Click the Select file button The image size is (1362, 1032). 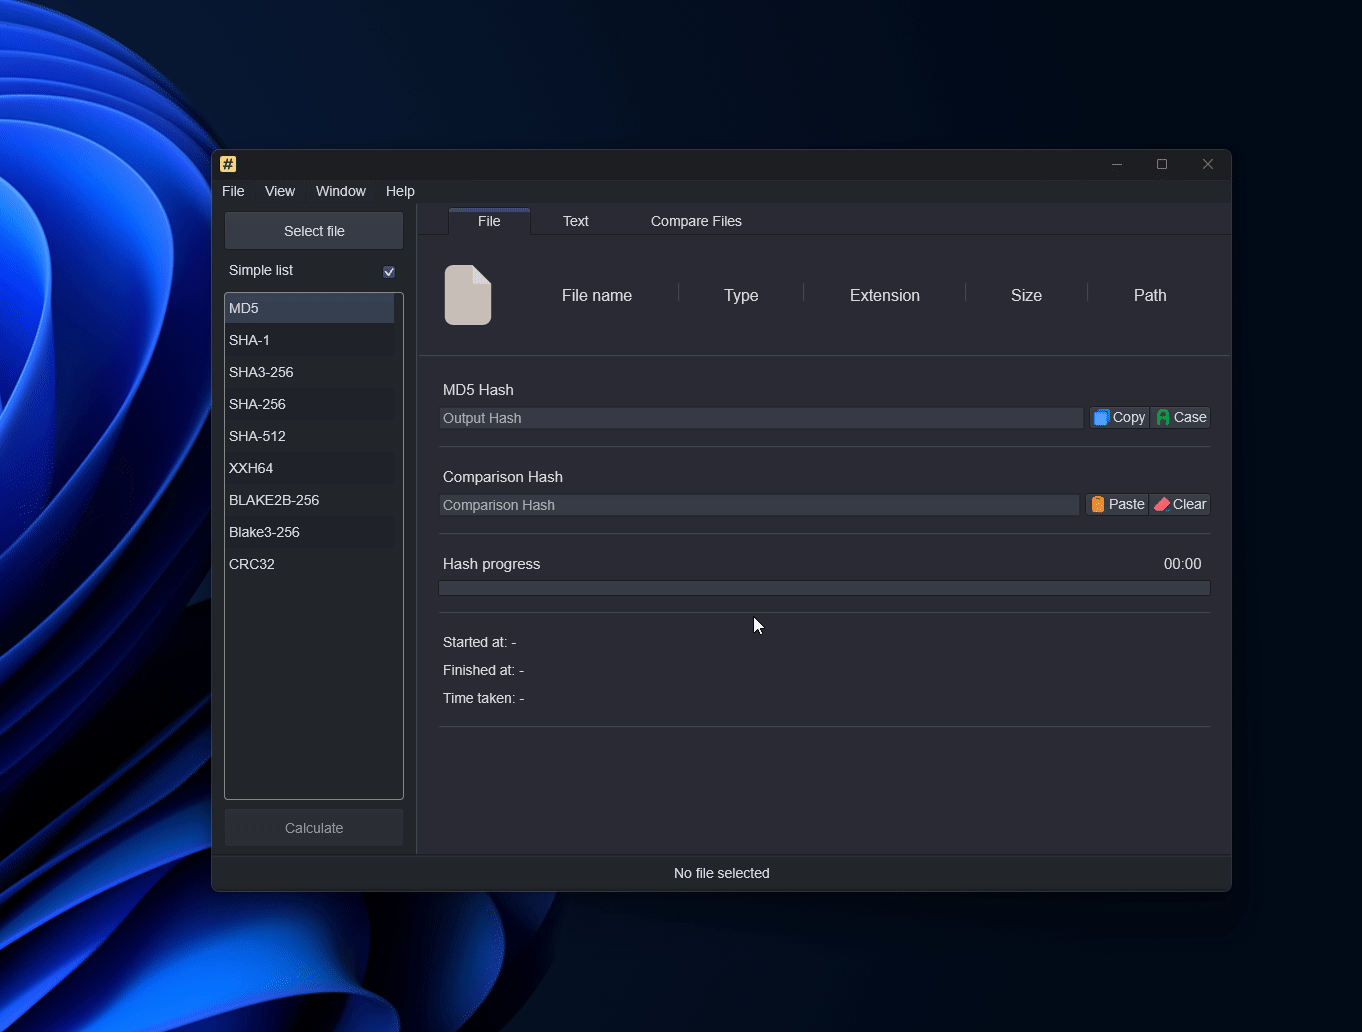[x=313, y=230]
